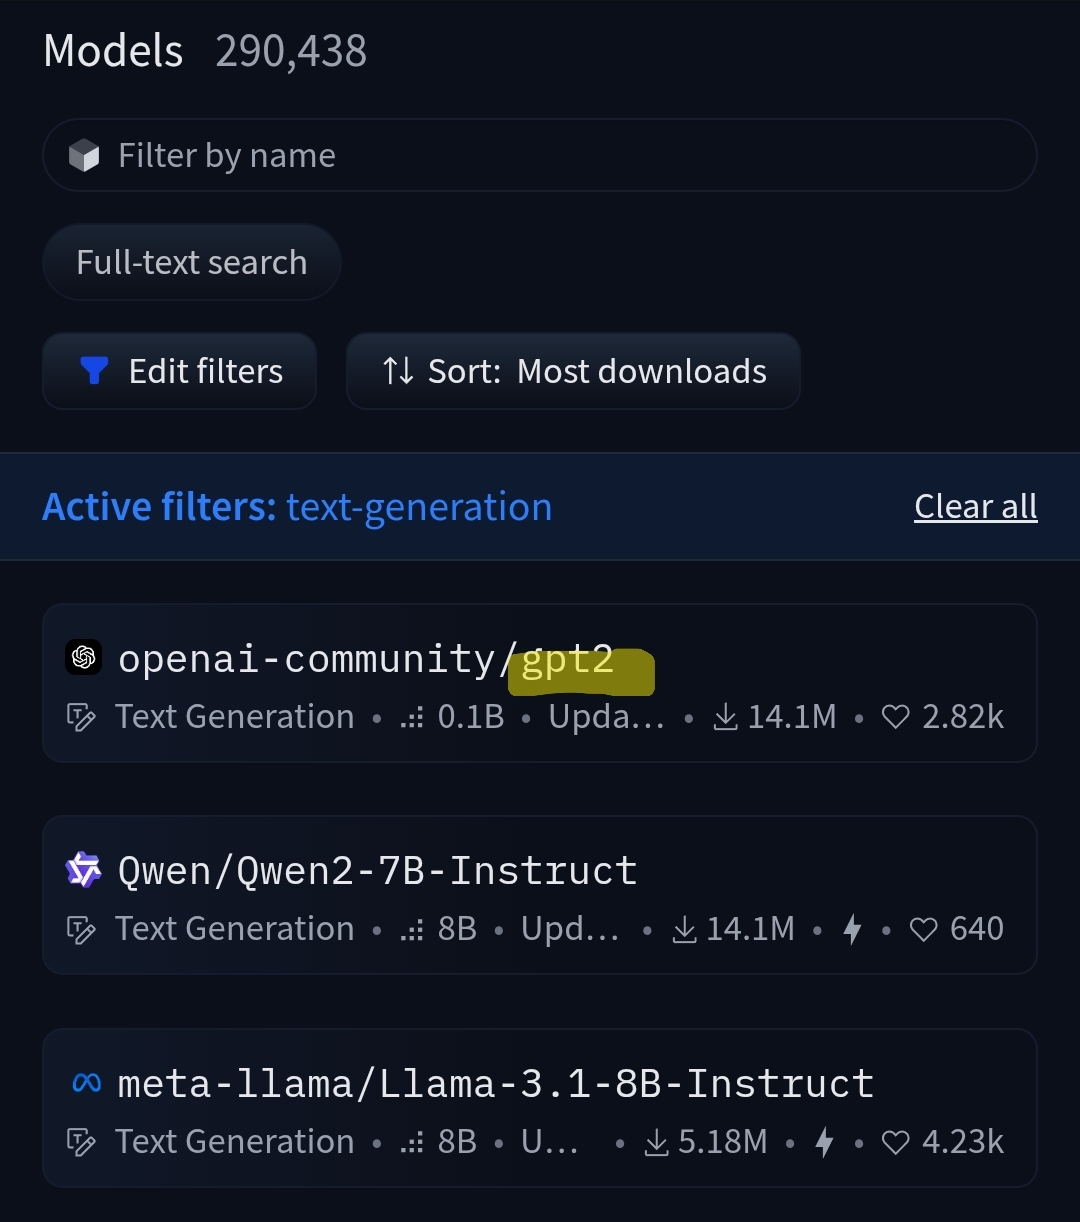The height and width of the screenshot is (1222, 1080).
Task: Open the Qwen/Qwen2-7B-Instruct model page
Action: (377, 871)
